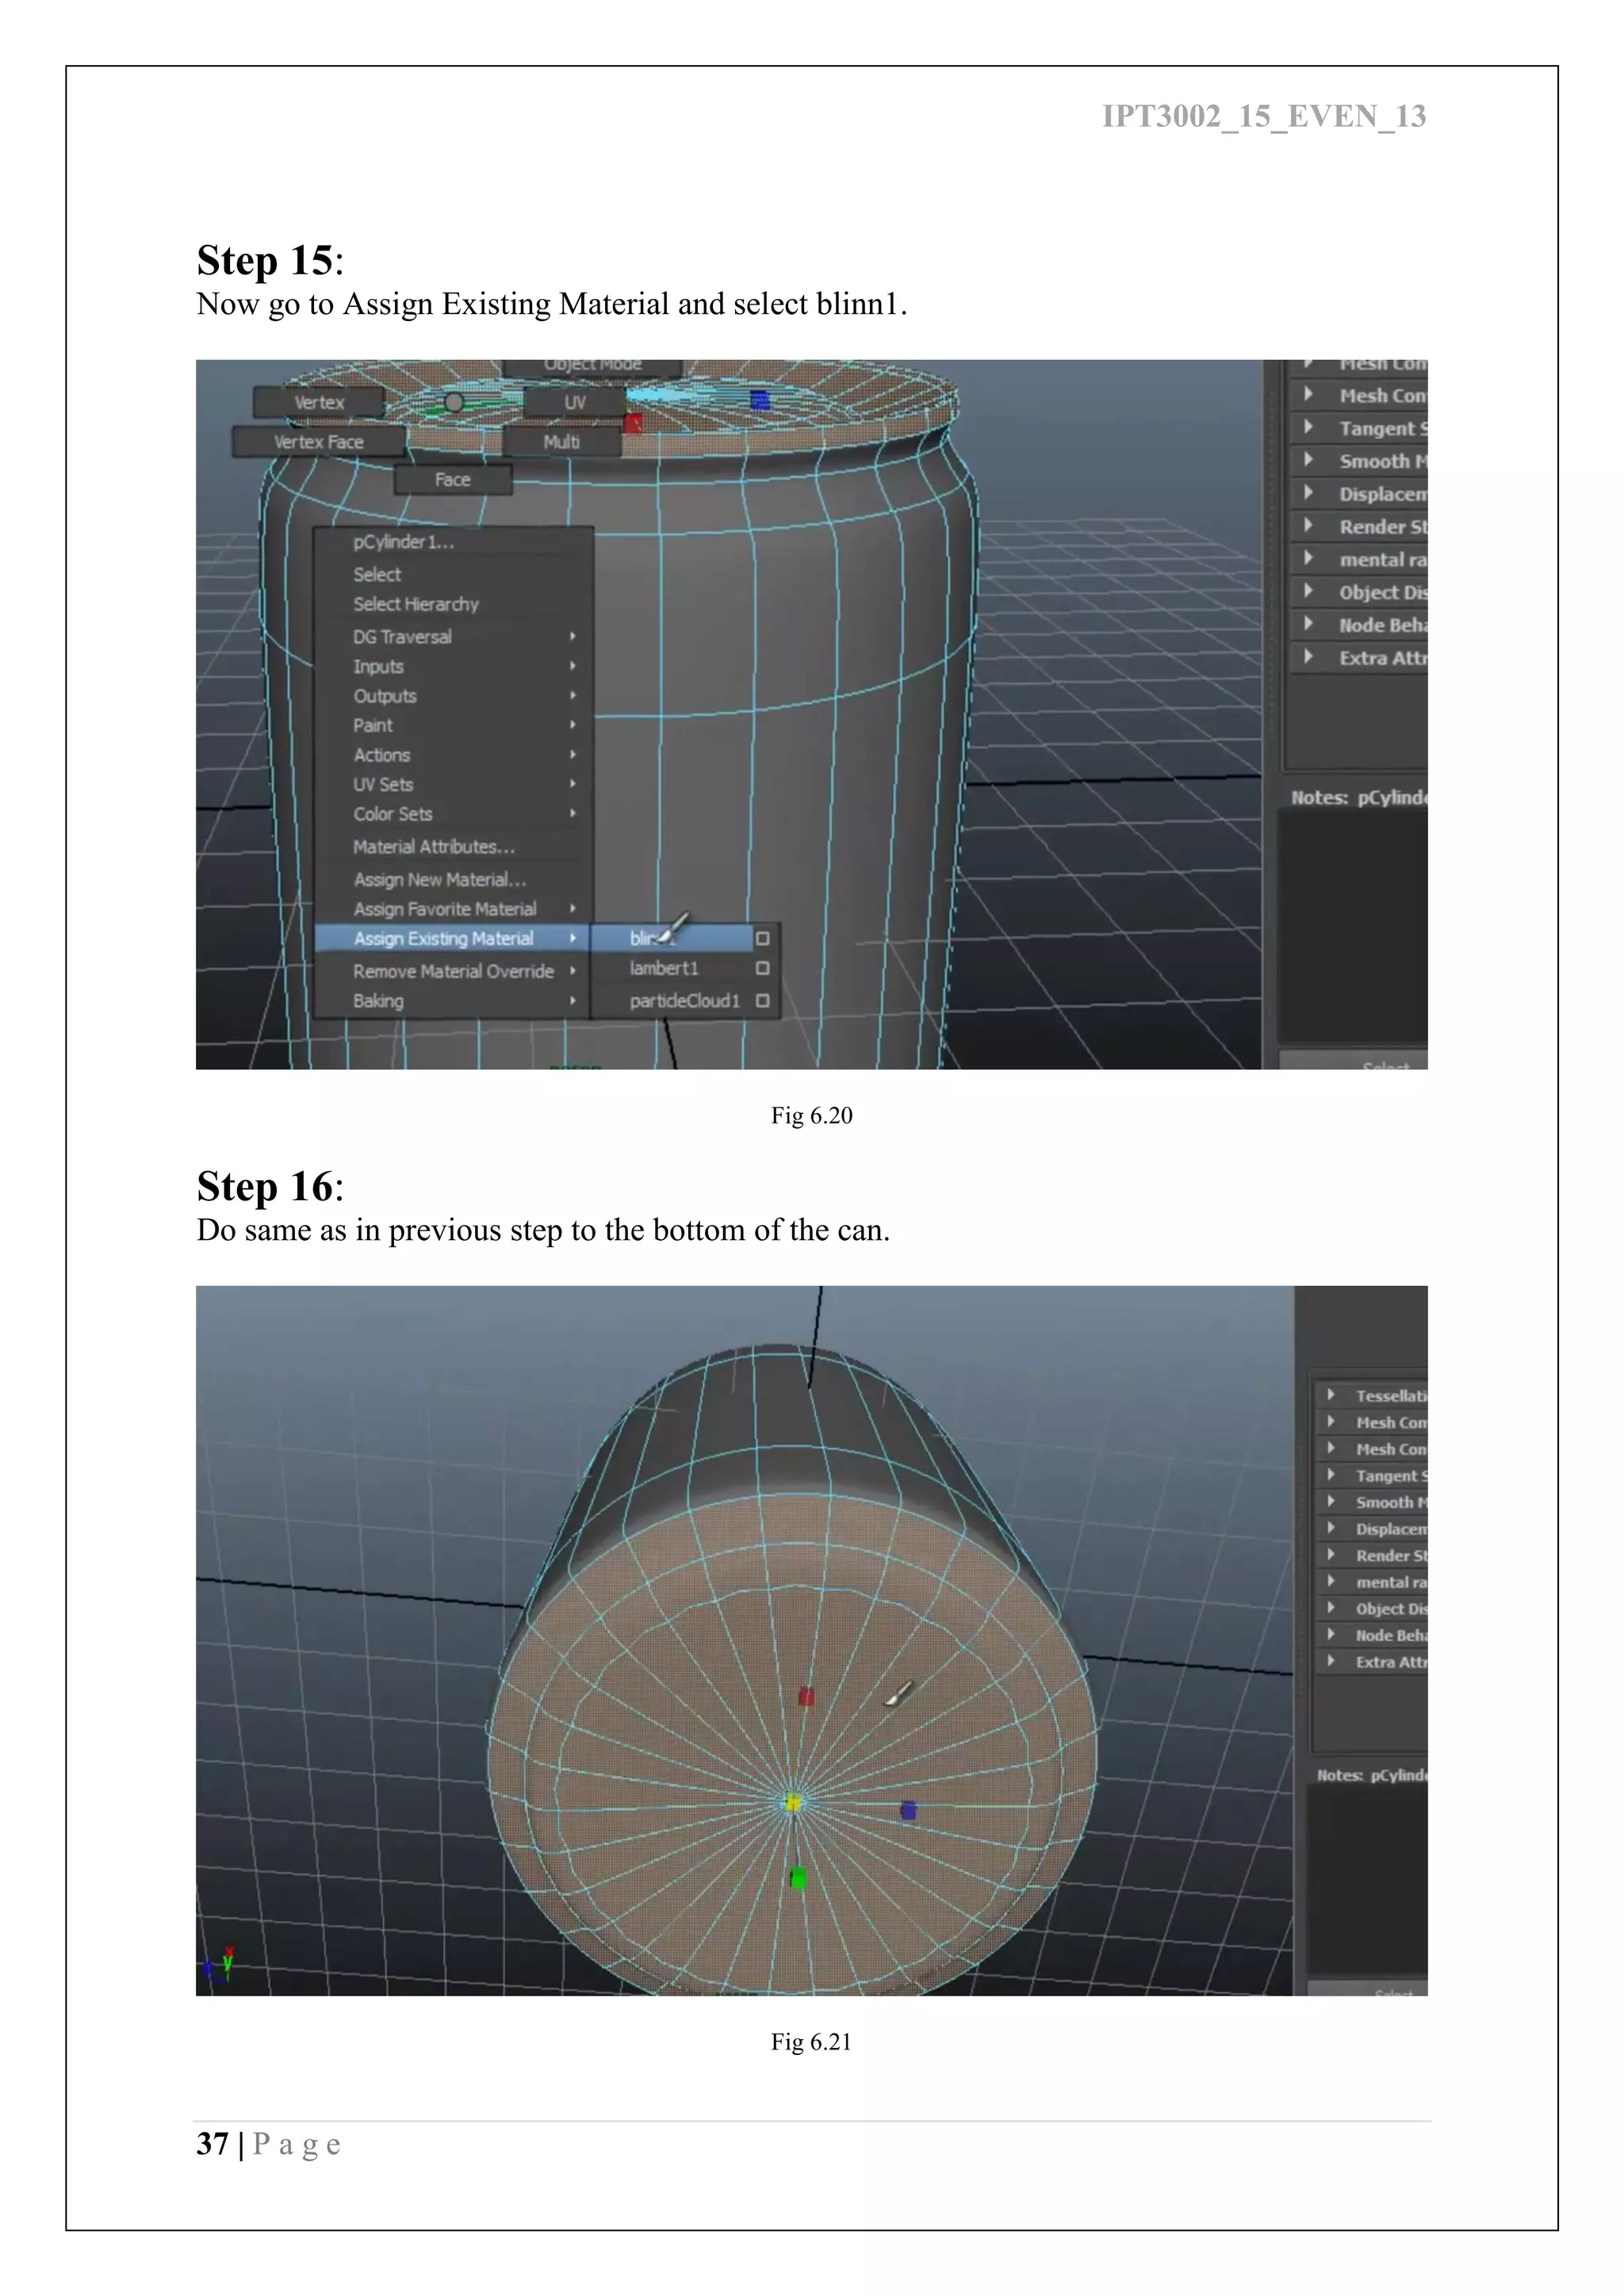Screen dimensions: 1624x2296
Task: Click the red manipulator handle on the can bottom
Action: 807,1696
